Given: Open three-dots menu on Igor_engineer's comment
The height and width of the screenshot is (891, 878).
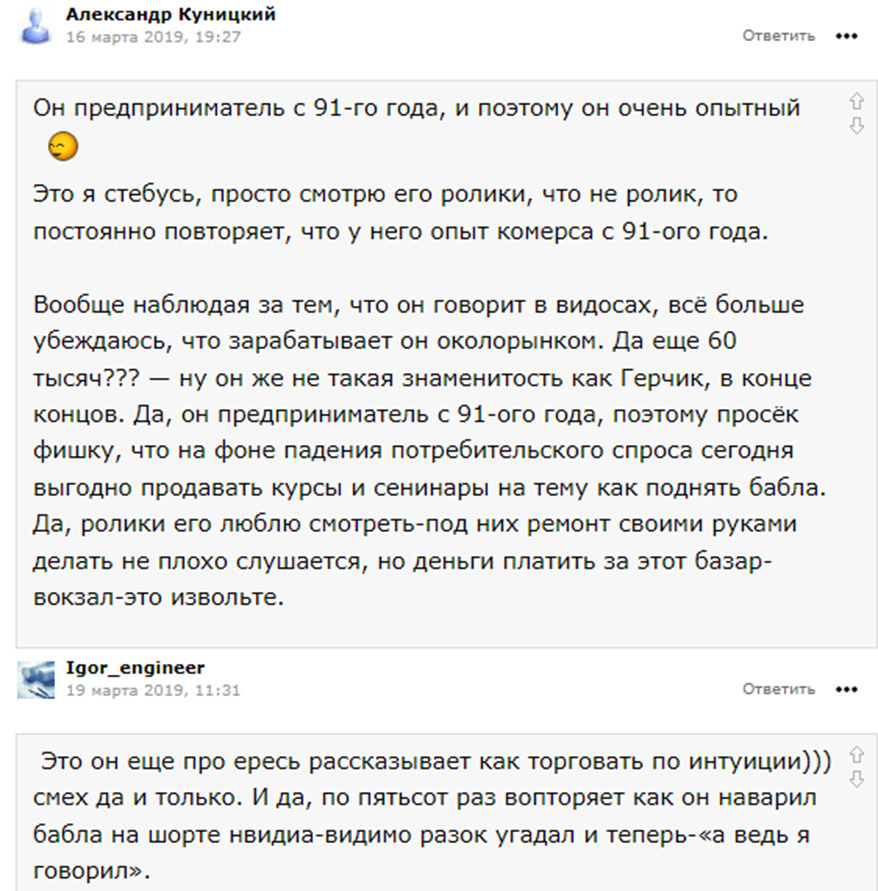Looking at the screenshot, I should pos(846,690).
